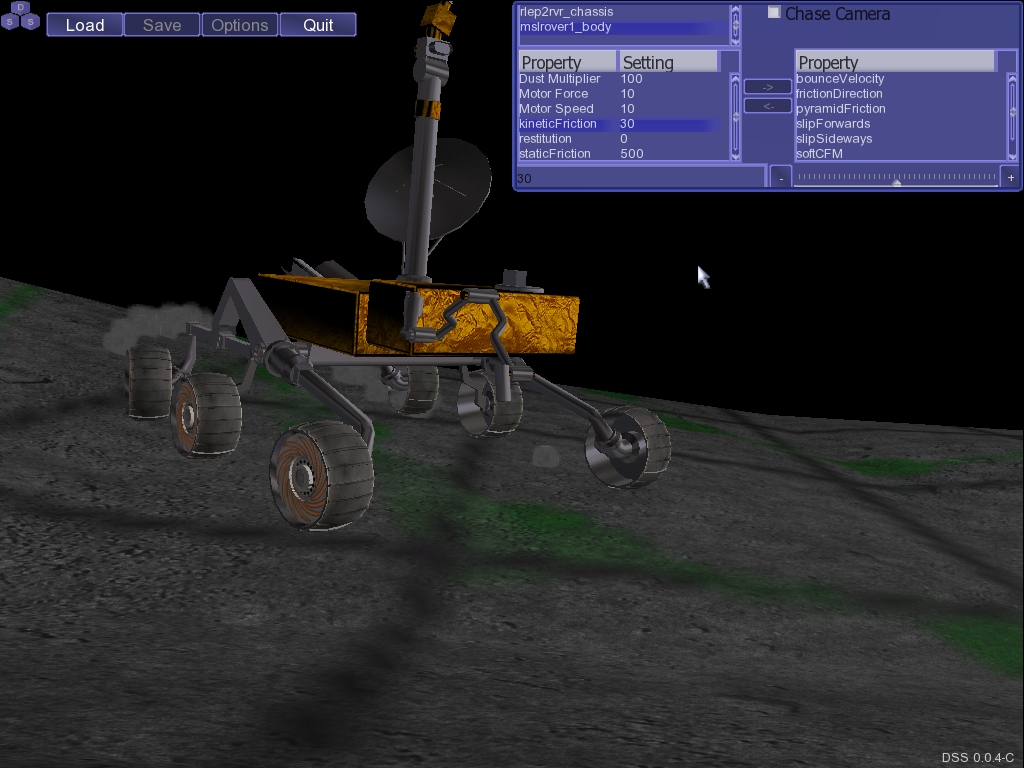This screenshot has width=1024, height=768.
Task: Open the Options menu
Action: click(x=240, y=25)
